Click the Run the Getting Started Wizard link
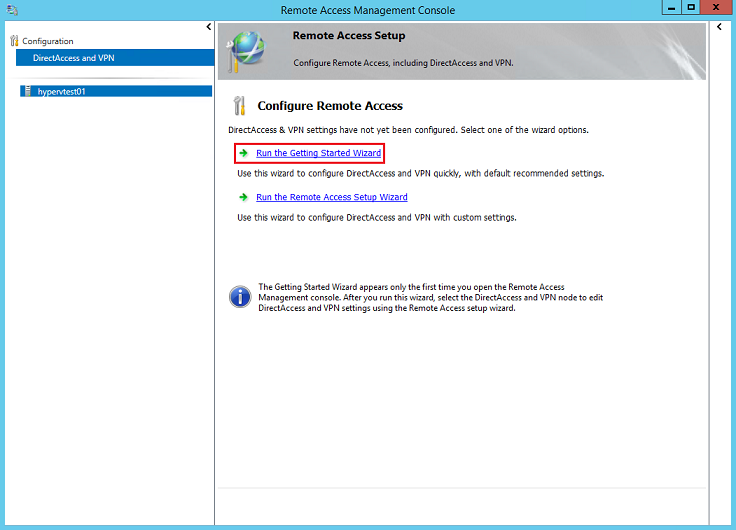 tap(318, 153)
